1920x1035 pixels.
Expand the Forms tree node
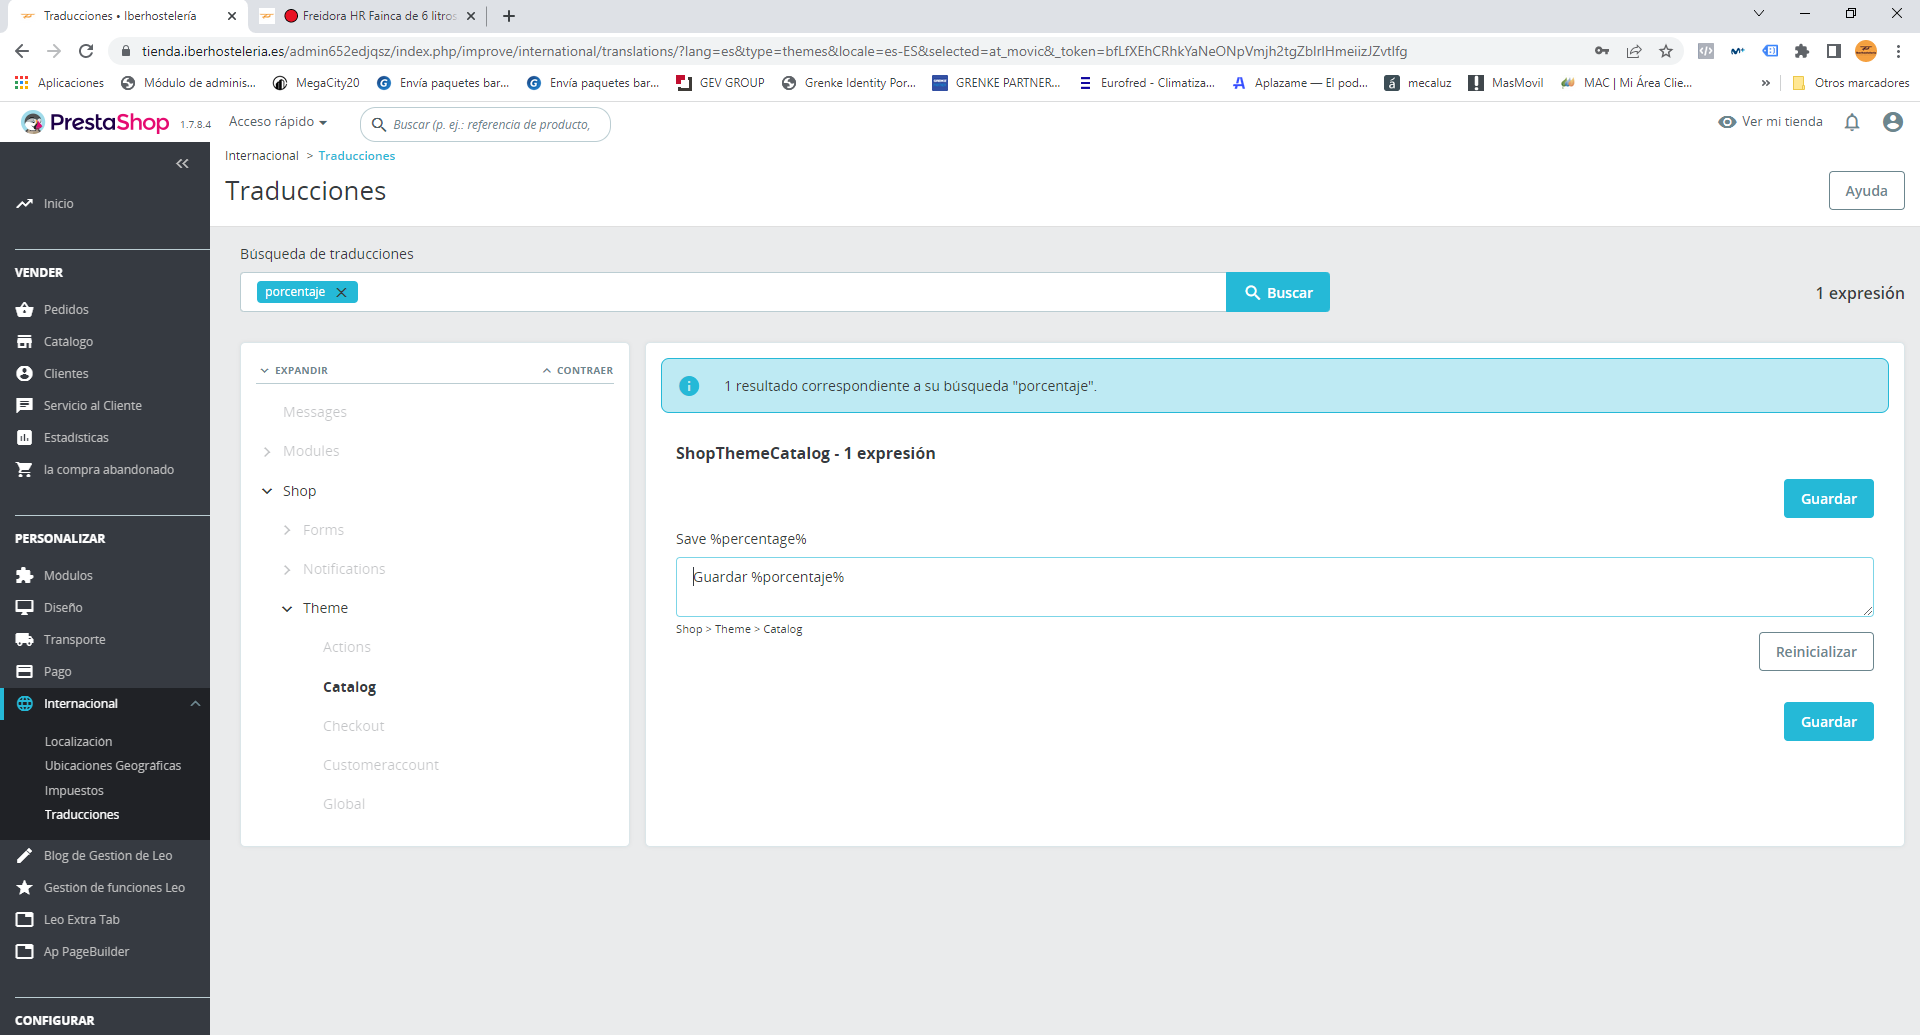pyautogui.click(x=287, y=530)
